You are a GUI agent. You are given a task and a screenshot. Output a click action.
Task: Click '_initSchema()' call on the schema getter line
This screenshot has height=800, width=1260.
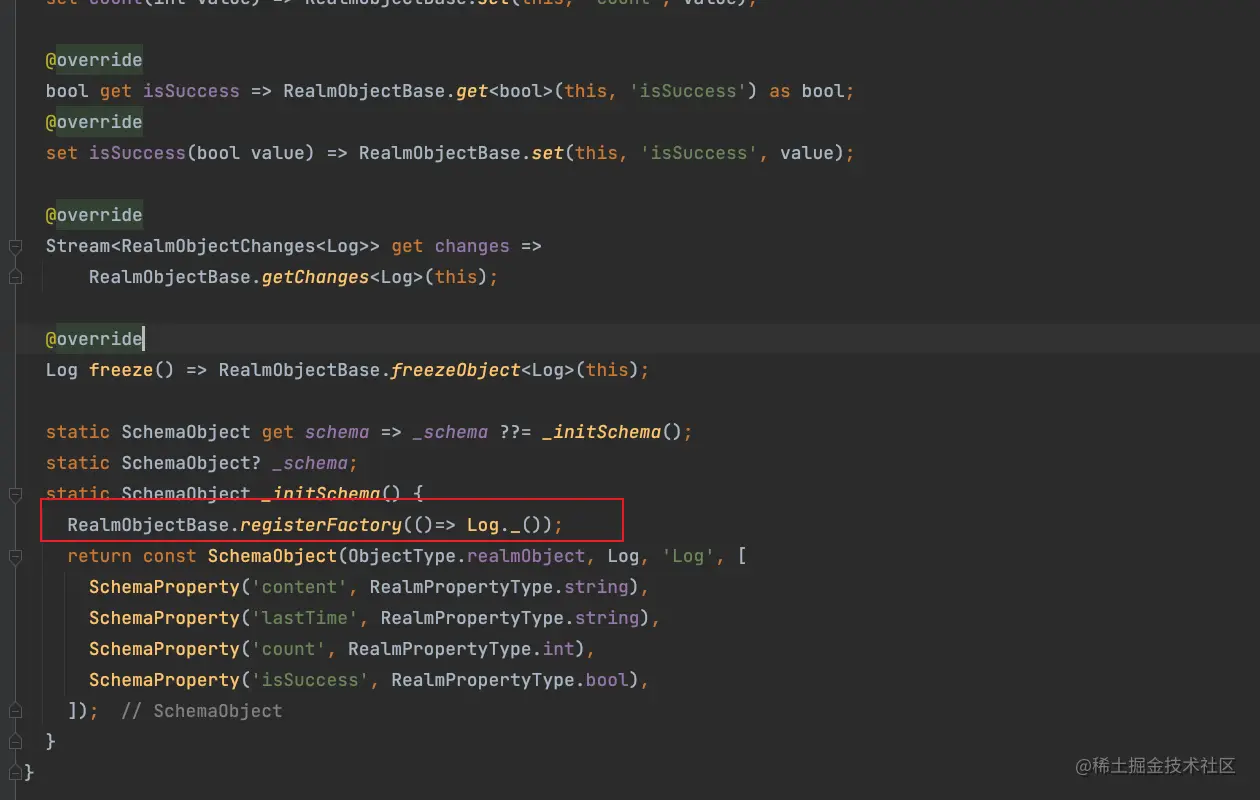click(612, 432)
